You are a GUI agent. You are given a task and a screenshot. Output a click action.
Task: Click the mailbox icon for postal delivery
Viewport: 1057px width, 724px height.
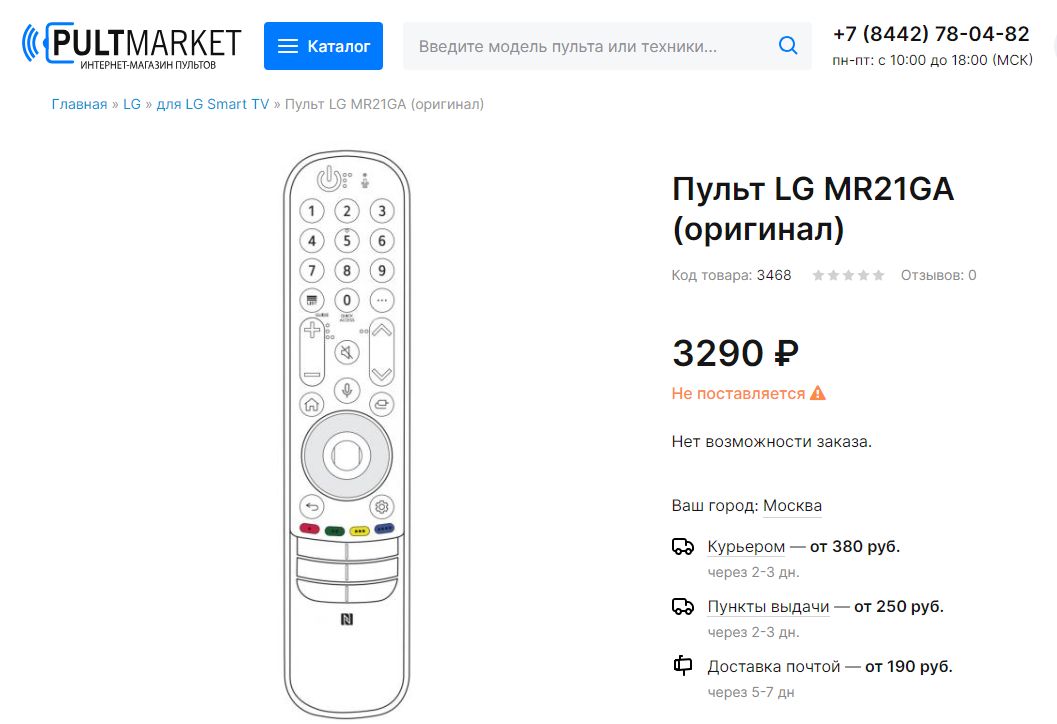(683, 666)
